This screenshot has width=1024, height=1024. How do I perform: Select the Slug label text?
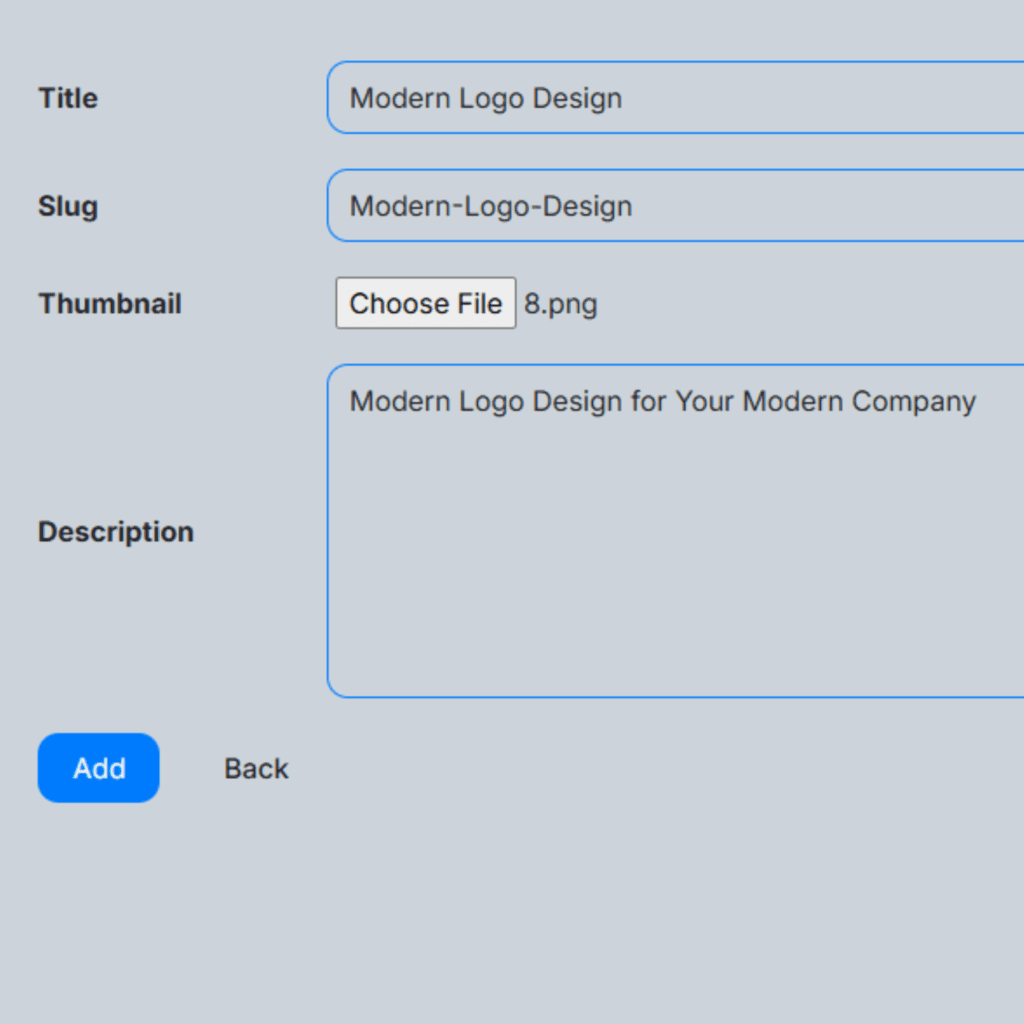click(x=68, y=206)
